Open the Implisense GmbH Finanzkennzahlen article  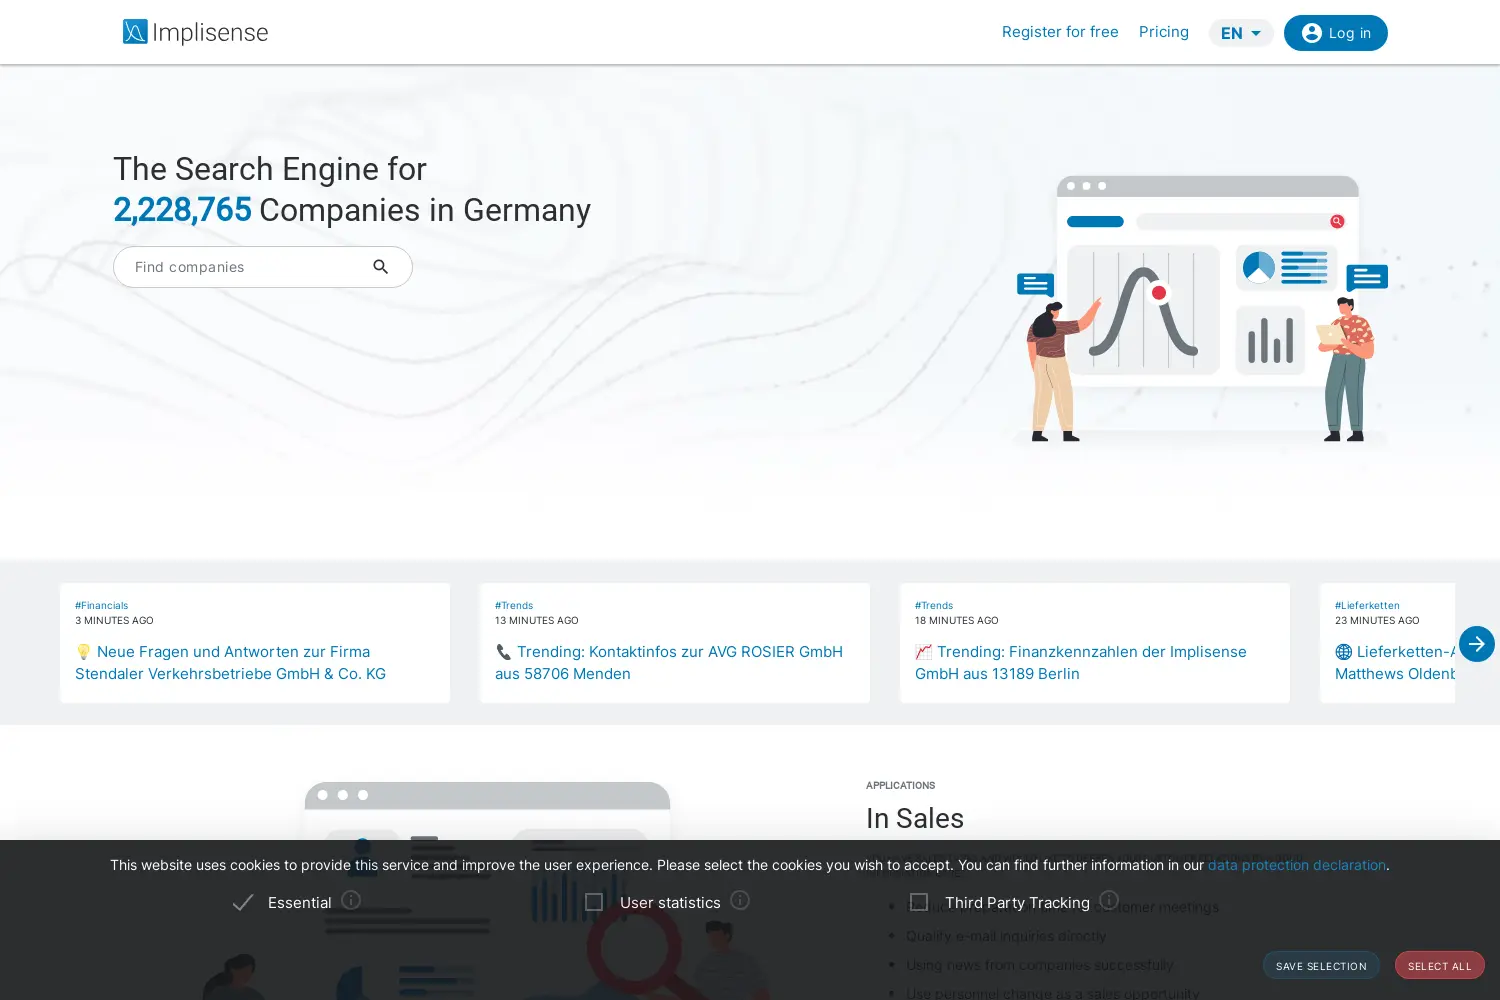[1081, 663]
